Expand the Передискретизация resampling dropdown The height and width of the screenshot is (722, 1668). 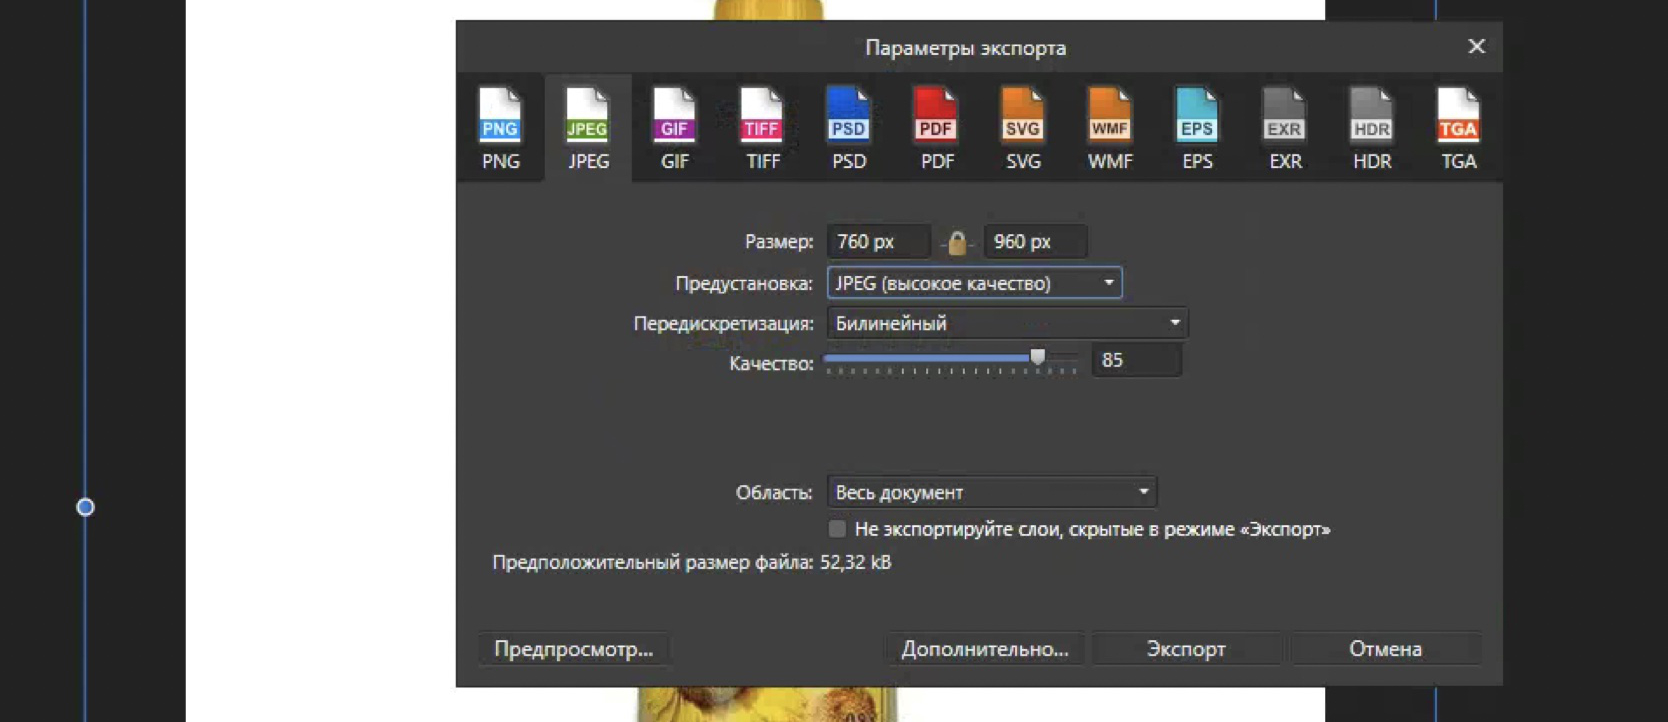1007,323
